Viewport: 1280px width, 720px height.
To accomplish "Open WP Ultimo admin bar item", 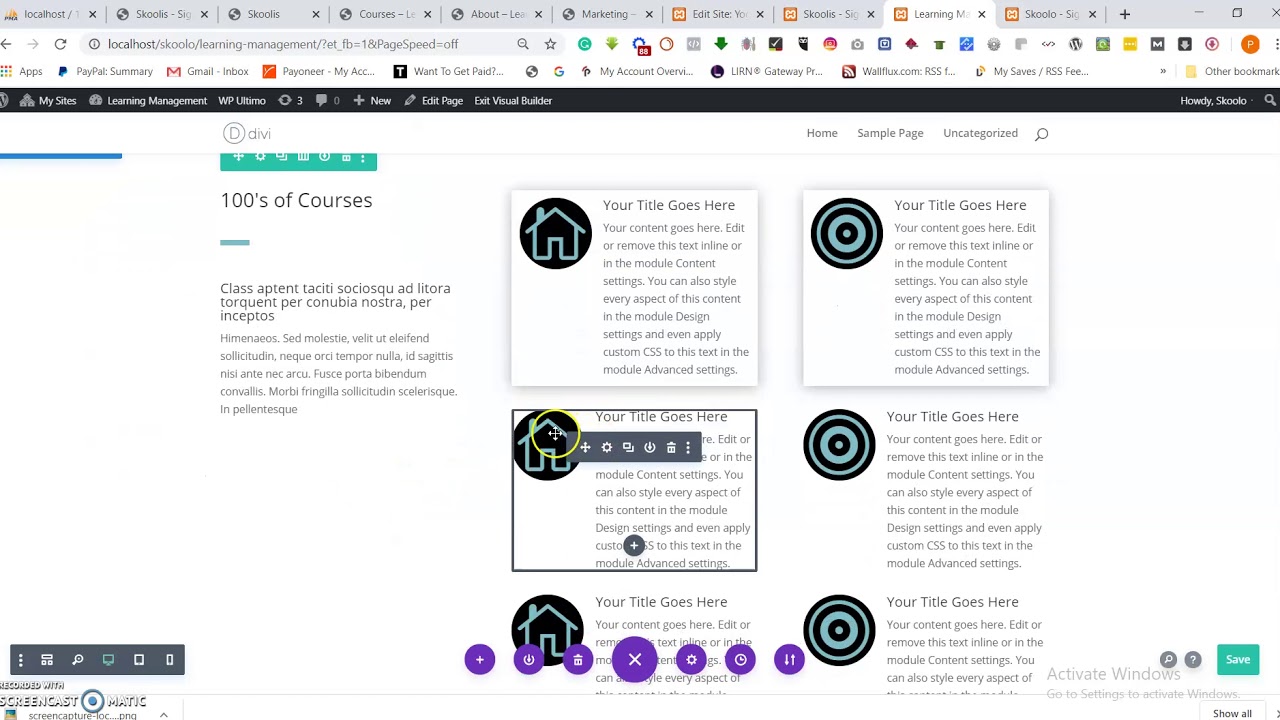I will pos(241,101).
